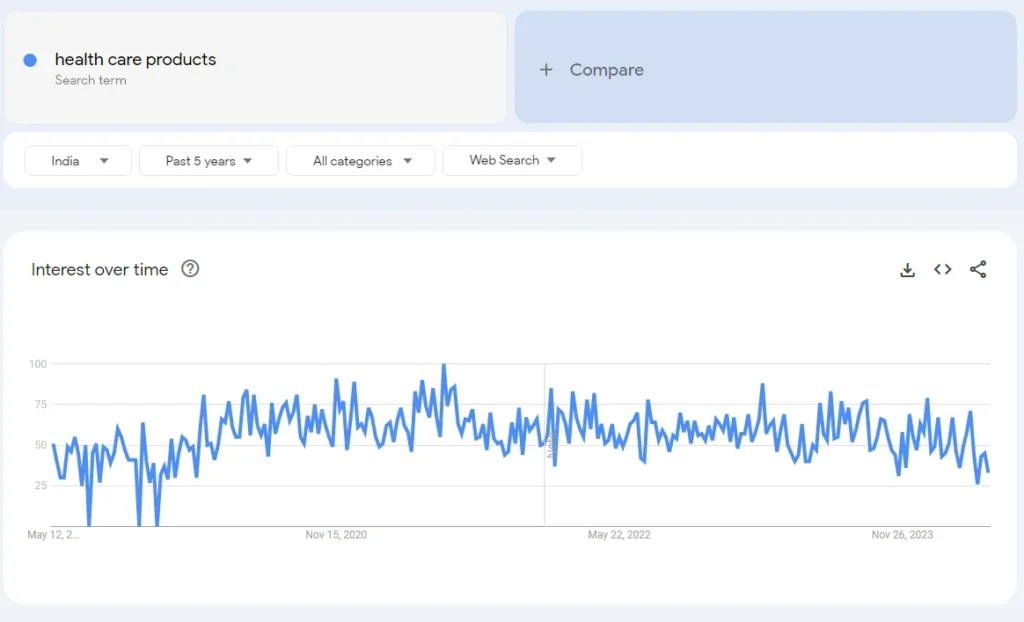Click the share icon on the chart card
The image size is (1024, 622).
coord(978,270)
